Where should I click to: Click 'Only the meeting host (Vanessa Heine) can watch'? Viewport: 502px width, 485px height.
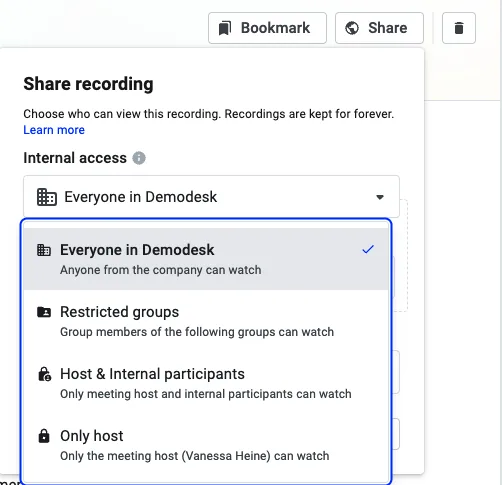(195, 456)
